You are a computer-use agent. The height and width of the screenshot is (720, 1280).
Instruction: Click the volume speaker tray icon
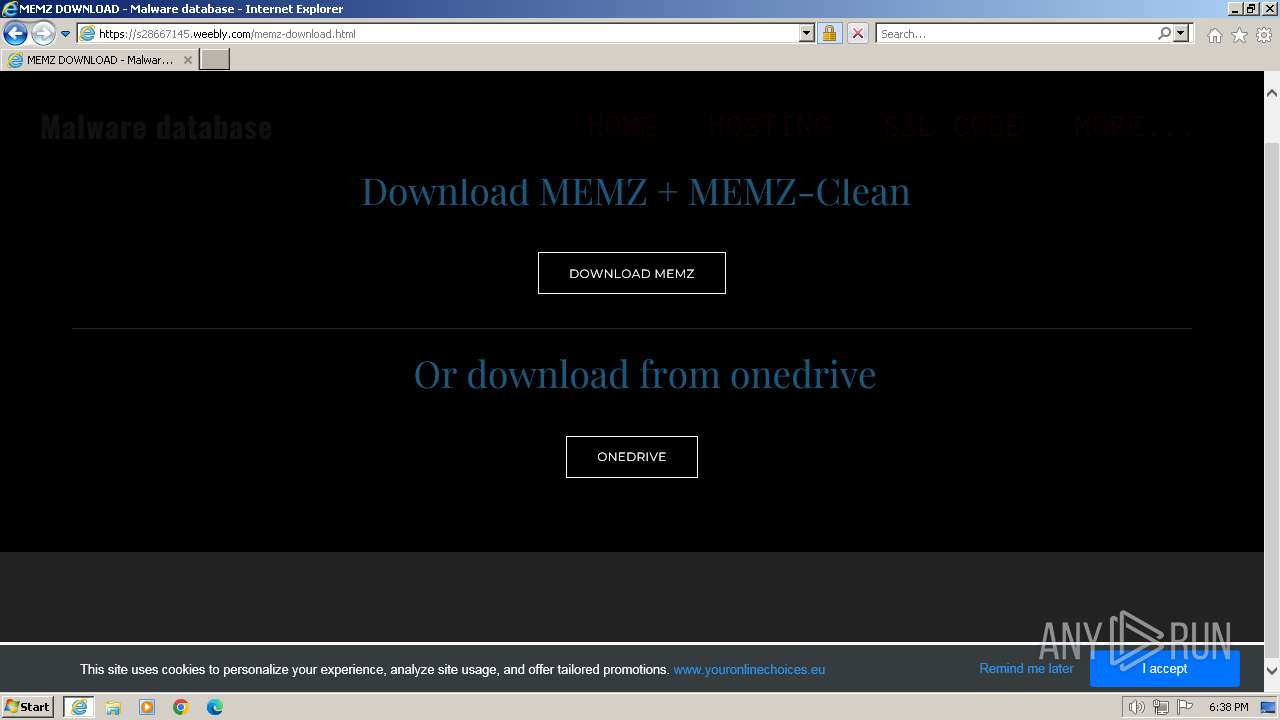click(1137, 707)
